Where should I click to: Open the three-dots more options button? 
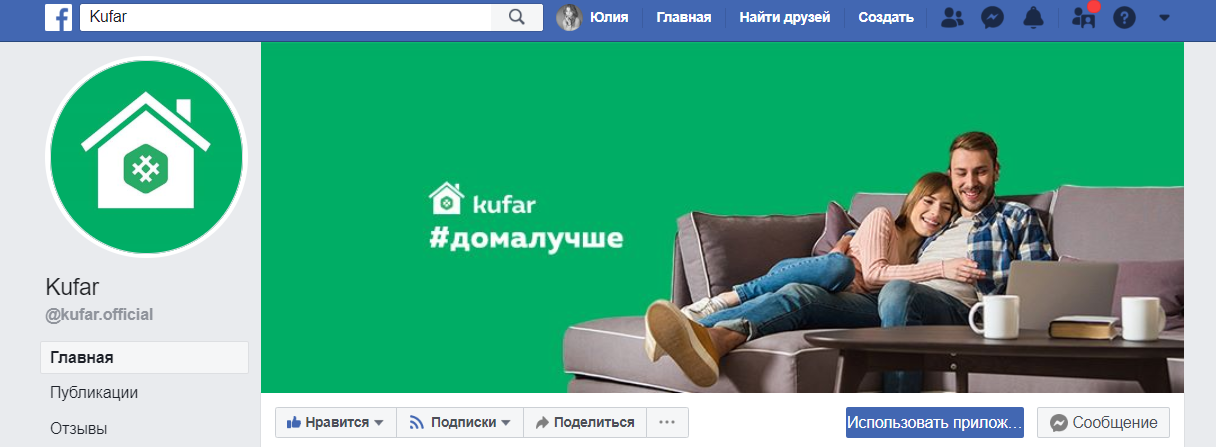pos(667,422)
